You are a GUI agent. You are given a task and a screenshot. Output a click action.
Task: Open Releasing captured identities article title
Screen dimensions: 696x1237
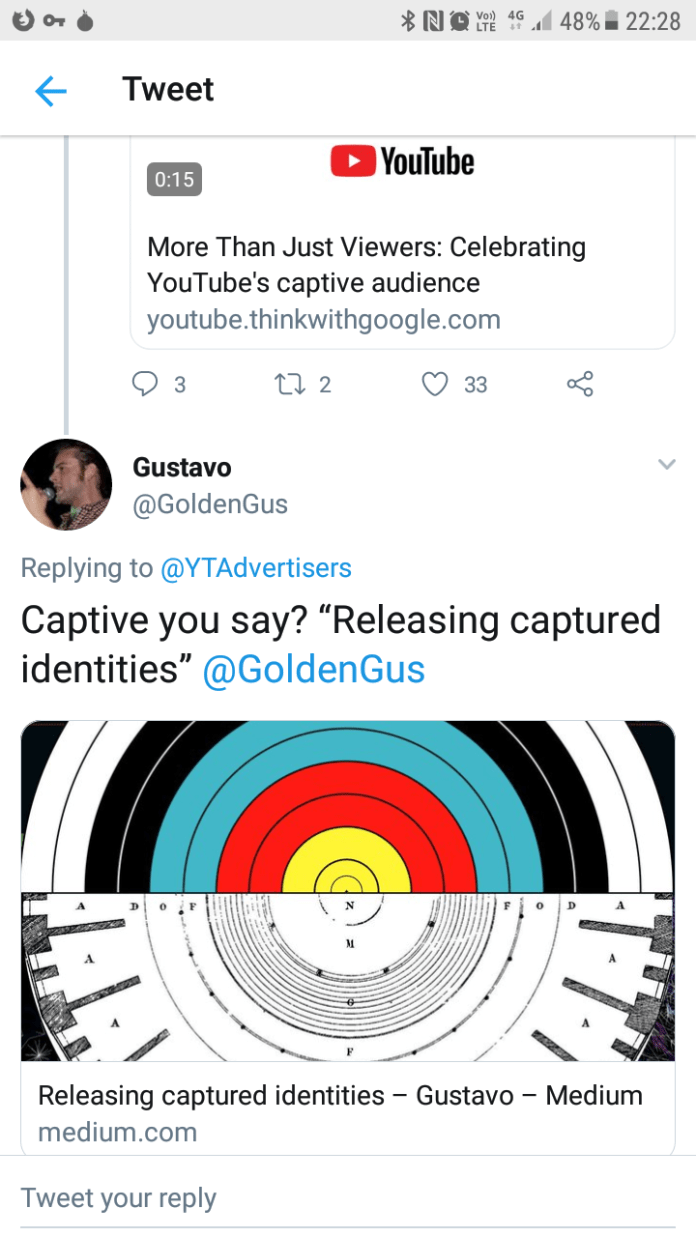(340, 1095)
